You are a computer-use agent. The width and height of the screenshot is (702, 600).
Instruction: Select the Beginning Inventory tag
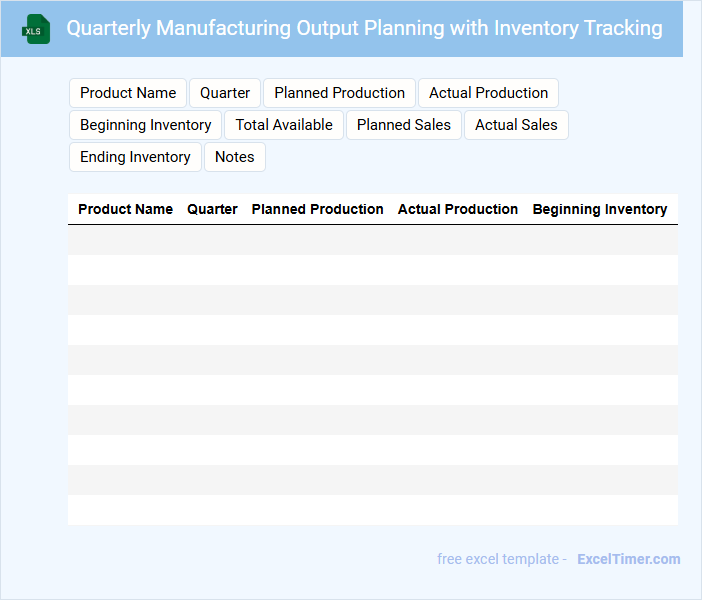pyautogui.click(x=145, y=125)
